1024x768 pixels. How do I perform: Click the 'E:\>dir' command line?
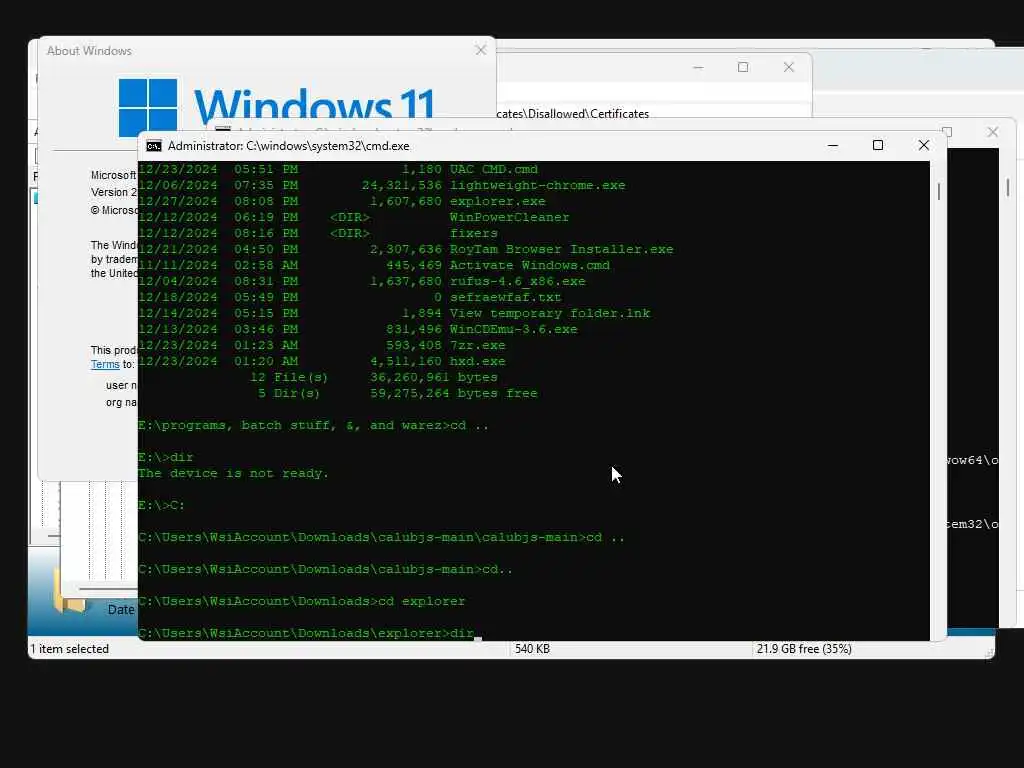tap(166, 457)
